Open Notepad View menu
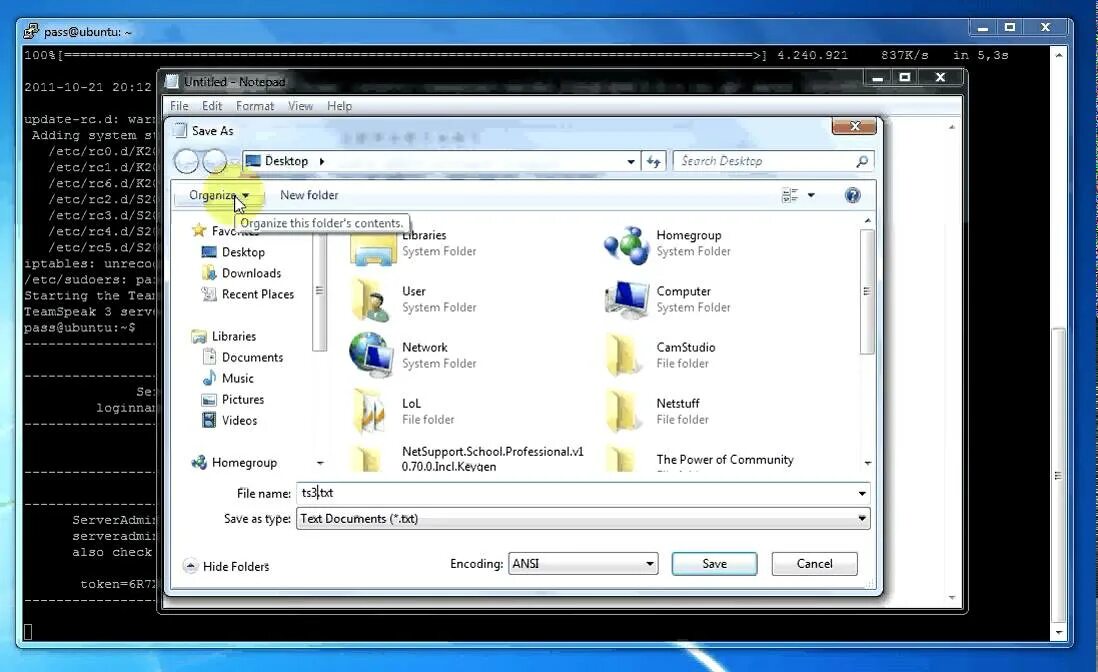Viewport: 1098px width, 672px height. click(x=300, y=106)
